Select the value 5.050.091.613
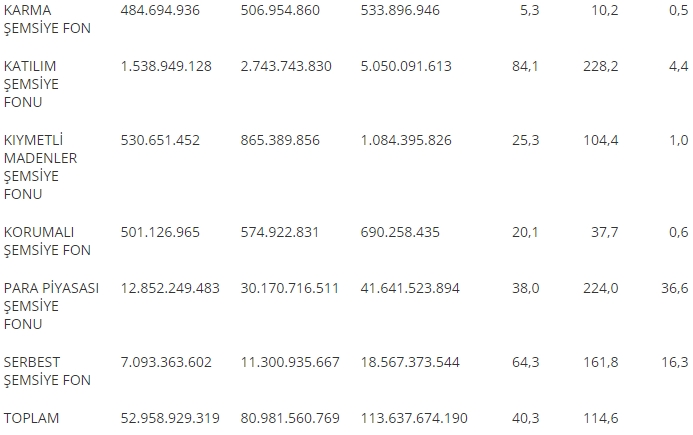Viewport: 693px width, 435px height. [406, 66]
